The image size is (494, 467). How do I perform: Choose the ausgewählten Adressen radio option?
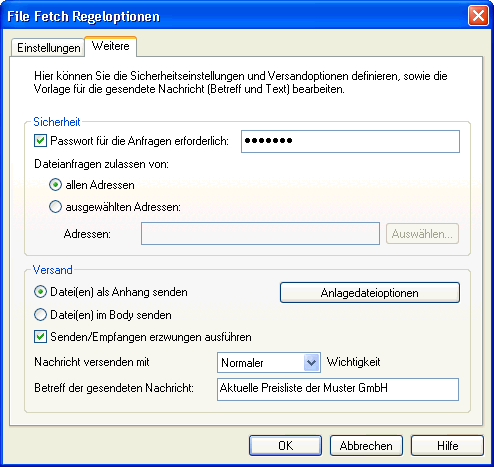pyautogui.click(x=55, y=207)
